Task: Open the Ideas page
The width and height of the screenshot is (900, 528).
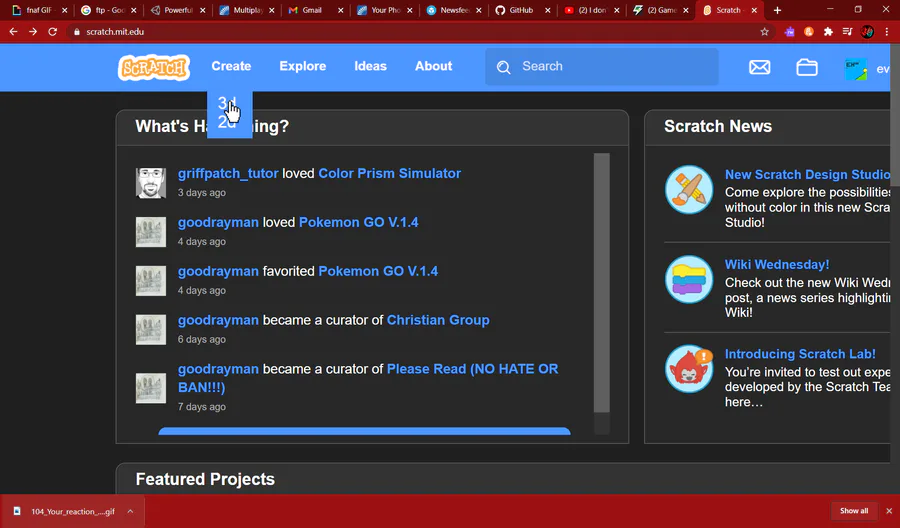Action: [x=370, y=66]
